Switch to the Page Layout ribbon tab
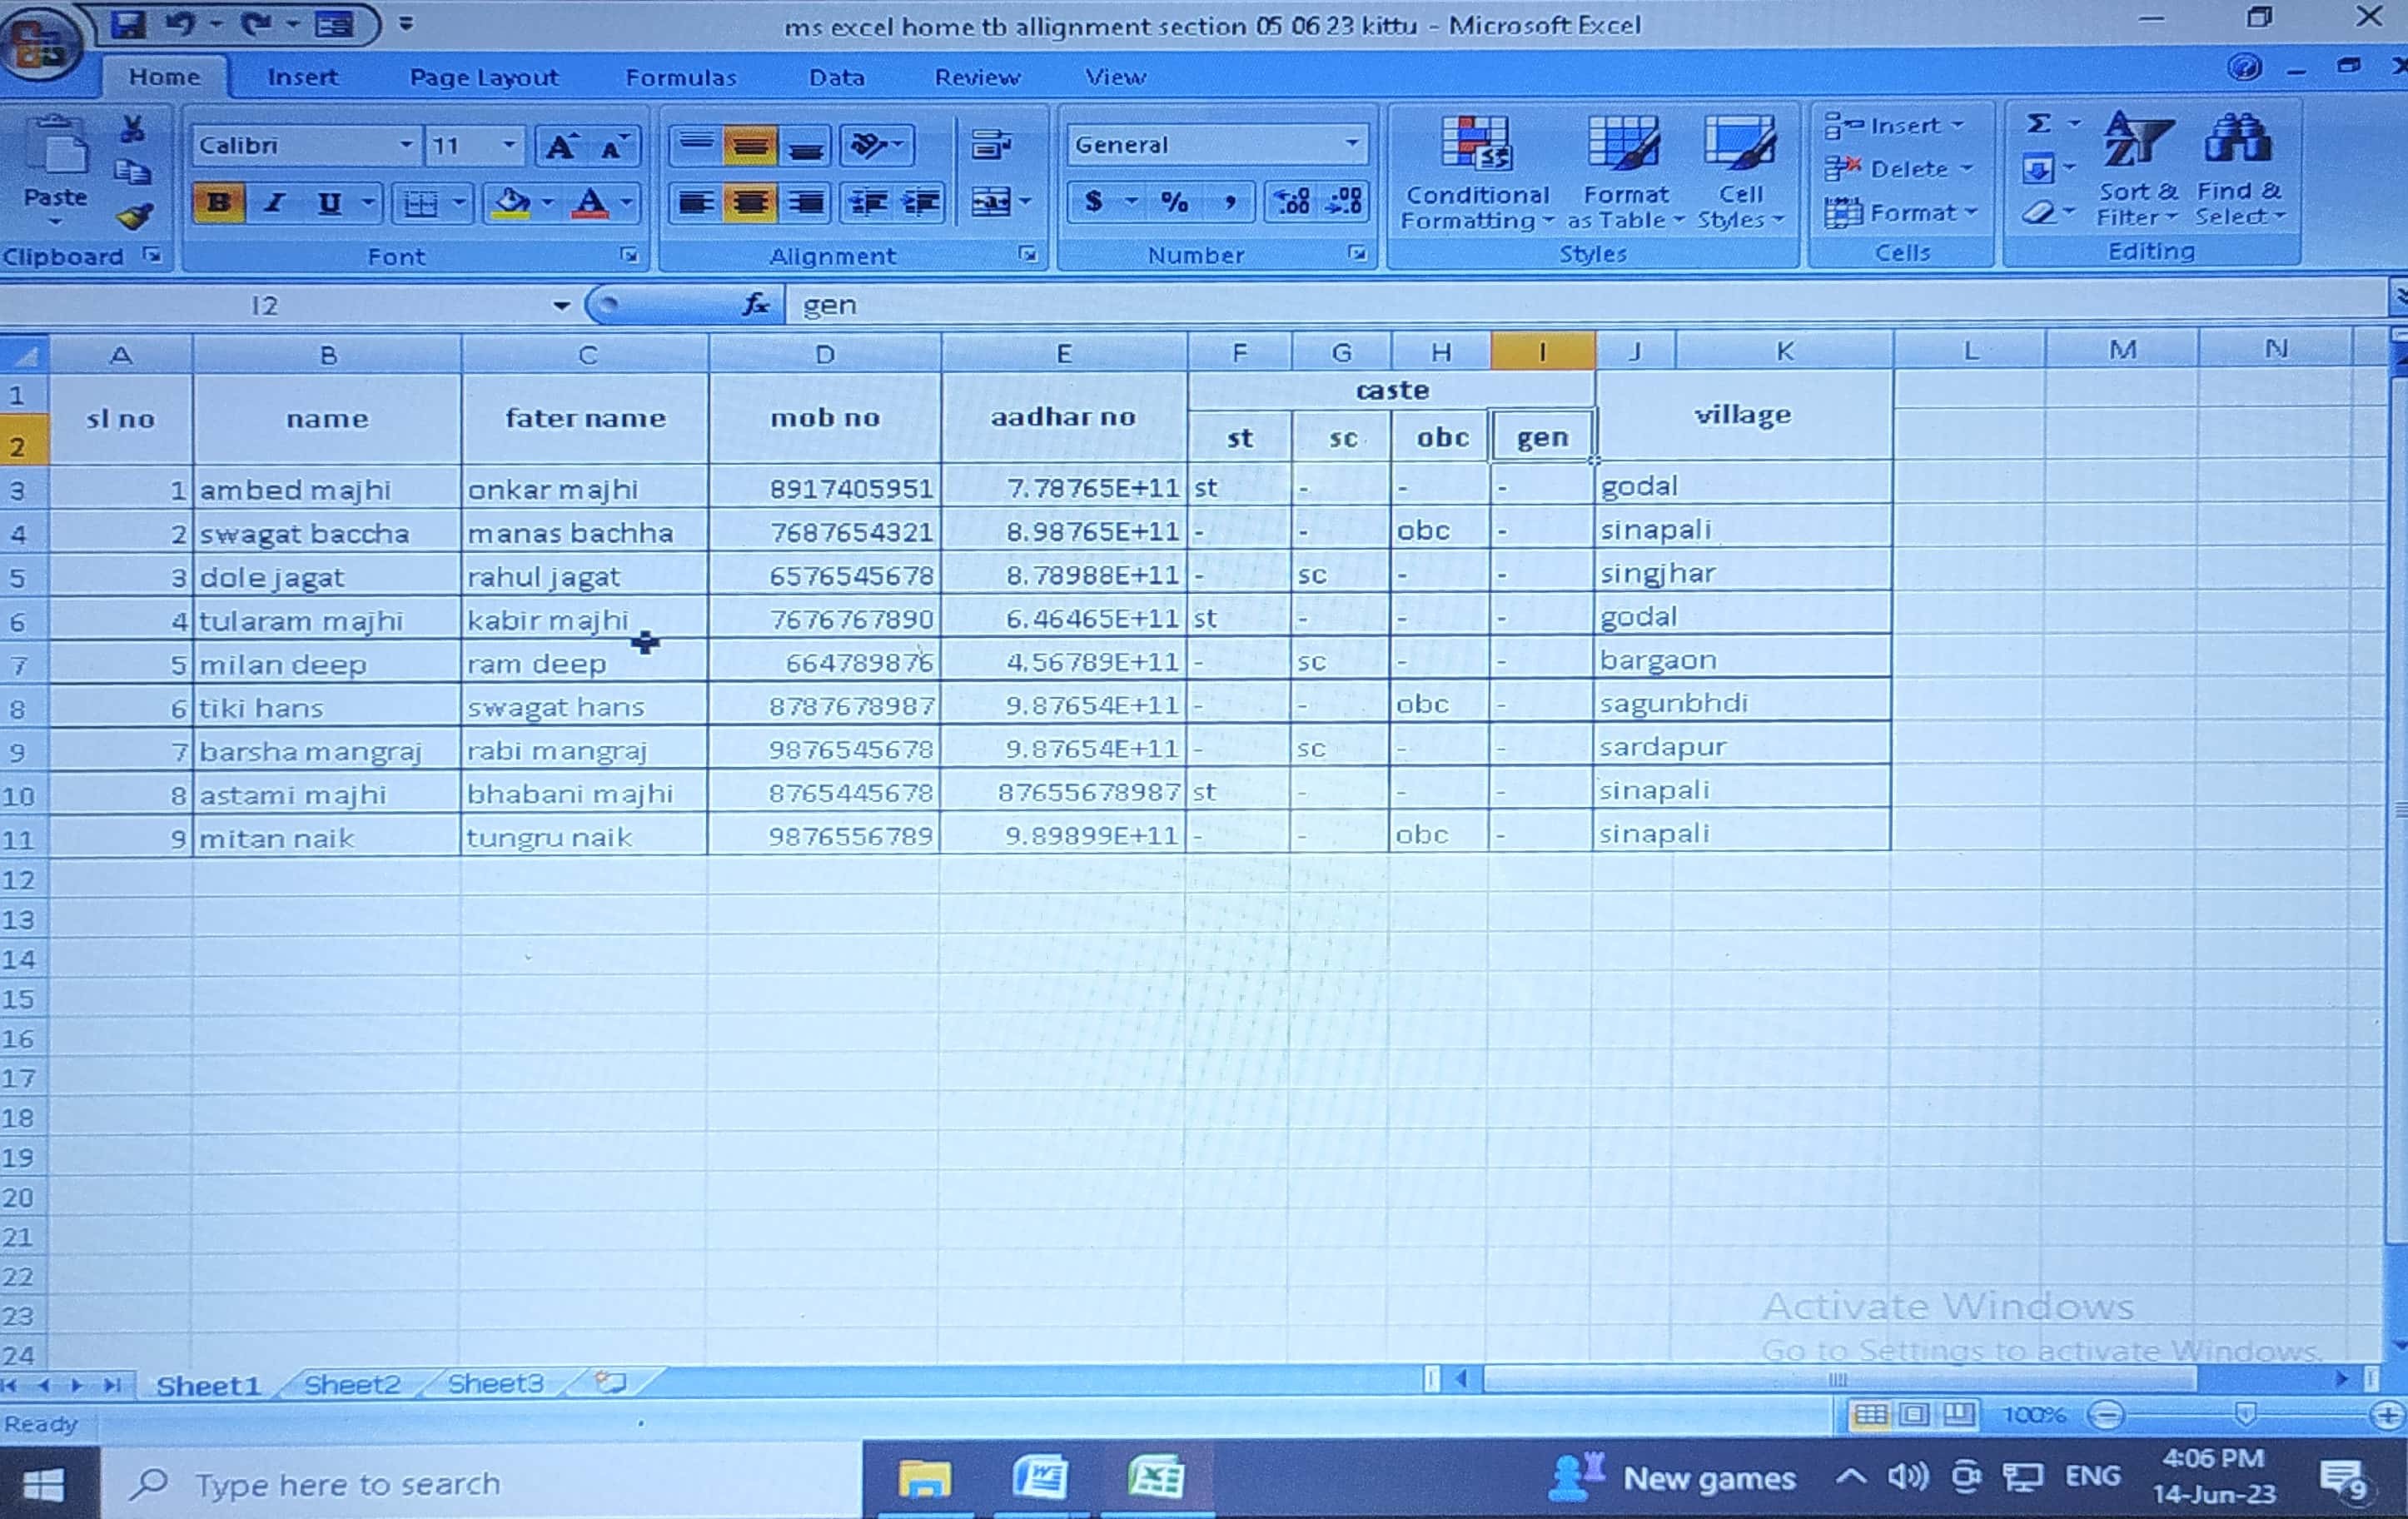Image resolution: width=2408 pixels, height=1519 pixels. pos(483,77)
